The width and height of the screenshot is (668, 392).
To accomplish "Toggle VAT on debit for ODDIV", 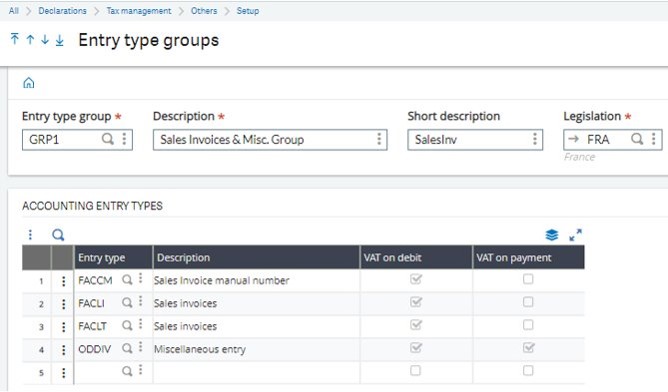I will click(416, 348).
